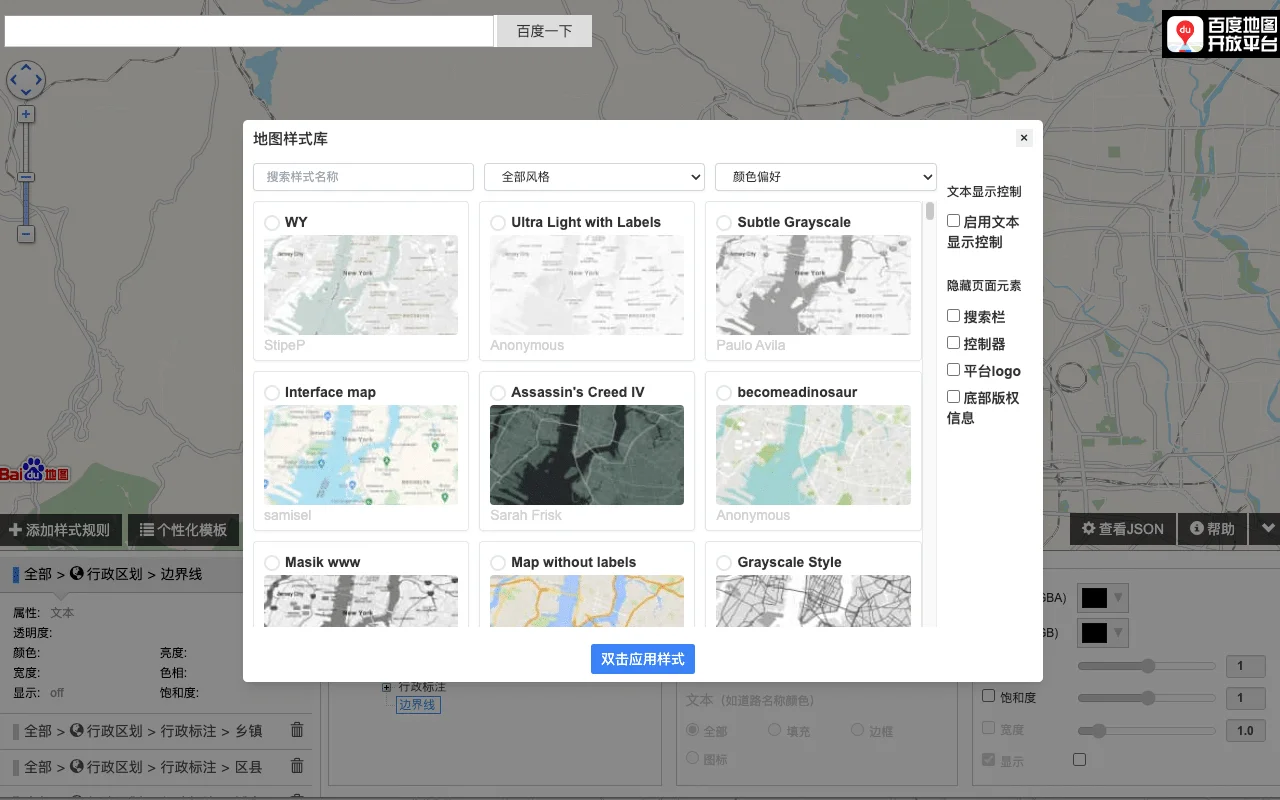The height and width of the screenshot is (800, 1280).
Task: Click the 百度一下 search button
Action: coord(543,30)
